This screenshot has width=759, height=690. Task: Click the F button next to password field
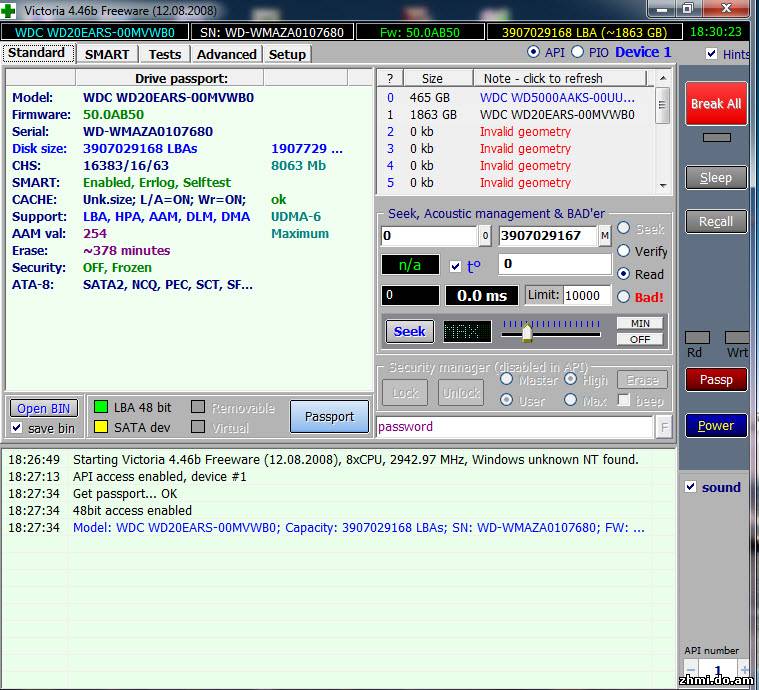pyautogui.click(x=664, y=427)
